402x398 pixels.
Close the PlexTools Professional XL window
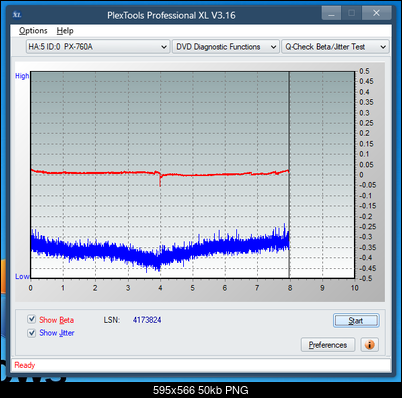[376, 13]
